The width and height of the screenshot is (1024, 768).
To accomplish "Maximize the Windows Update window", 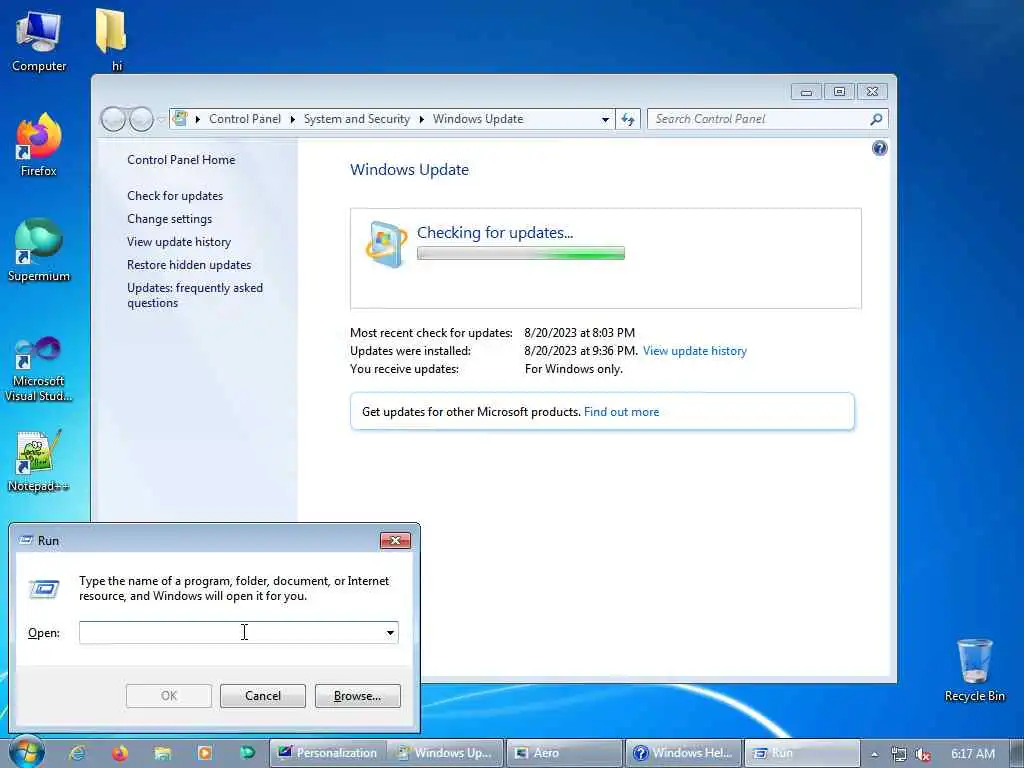I will tap(839, 91).
